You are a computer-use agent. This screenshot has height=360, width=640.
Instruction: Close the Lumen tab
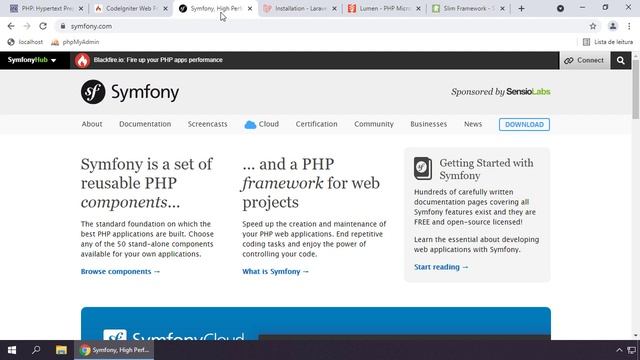tap(418, 9)
